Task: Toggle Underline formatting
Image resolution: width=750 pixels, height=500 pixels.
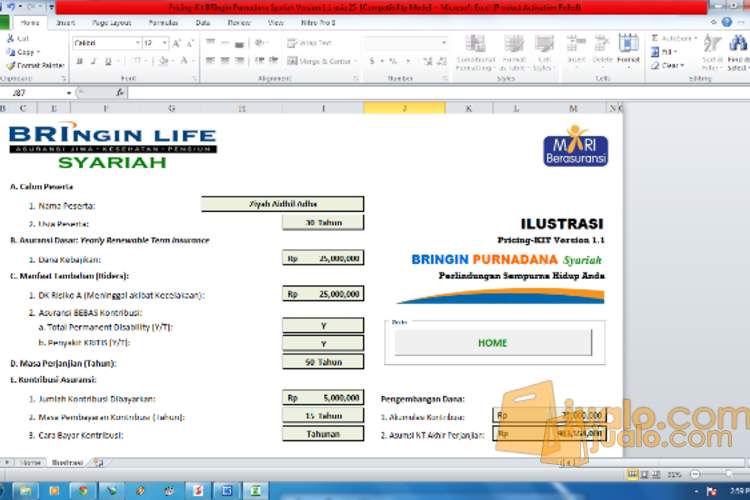Action: (108, 61)
